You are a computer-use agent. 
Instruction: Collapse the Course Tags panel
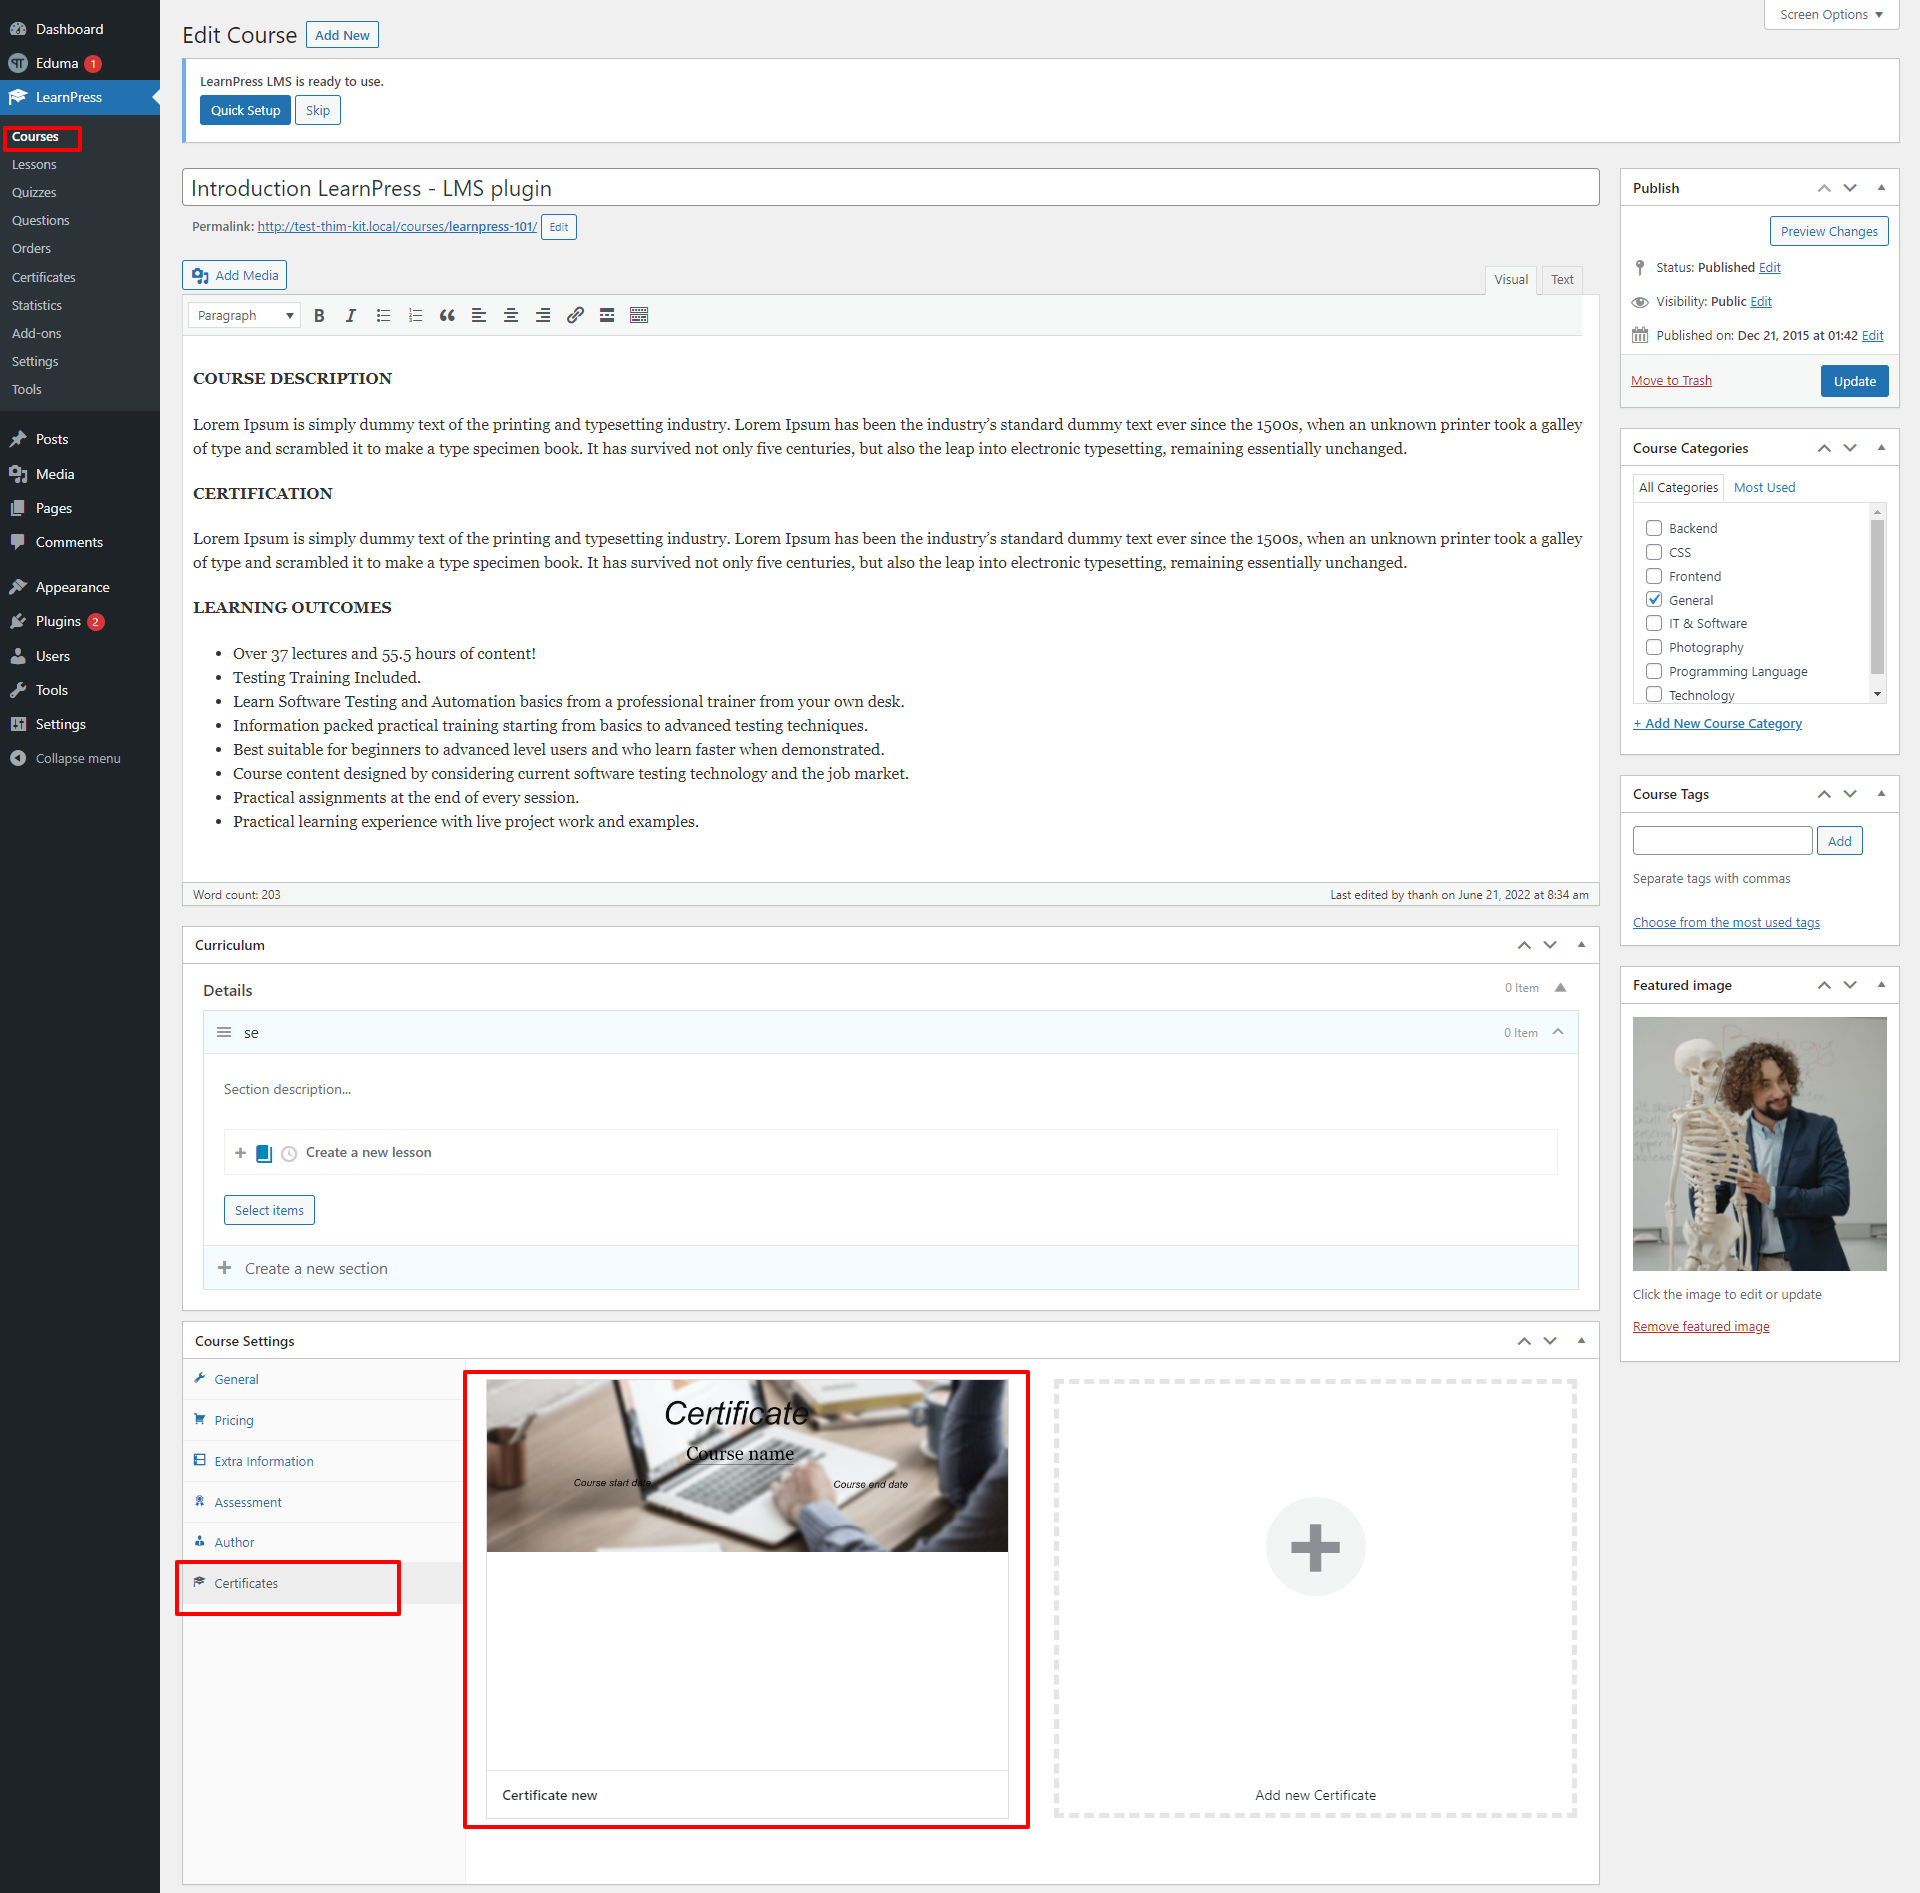point(1881,794)
